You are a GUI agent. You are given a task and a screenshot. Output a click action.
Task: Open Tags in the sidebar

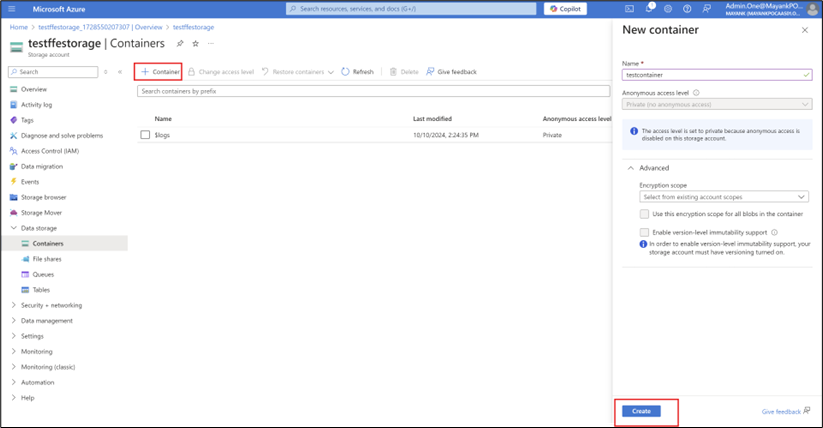pyautogui.click(x=27, y=120)
